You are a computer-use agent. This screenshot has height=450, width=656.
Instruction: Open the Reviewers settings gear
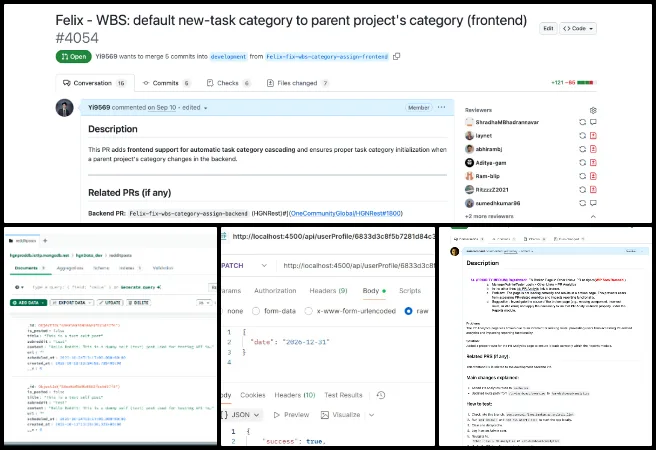[x=593, y=110]
